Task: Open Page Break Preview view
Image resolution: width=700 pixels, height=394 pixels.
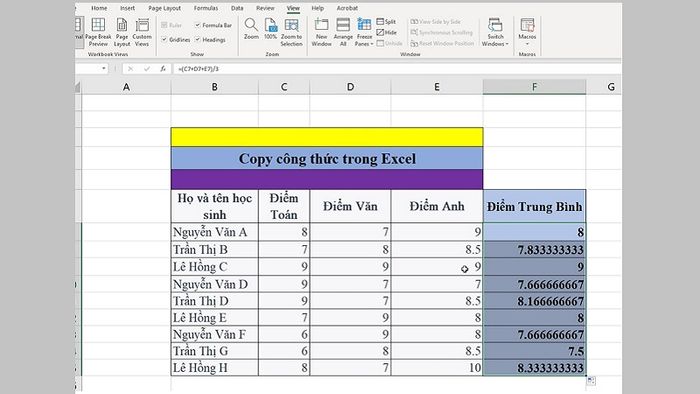Action: (x=98, y=32)
